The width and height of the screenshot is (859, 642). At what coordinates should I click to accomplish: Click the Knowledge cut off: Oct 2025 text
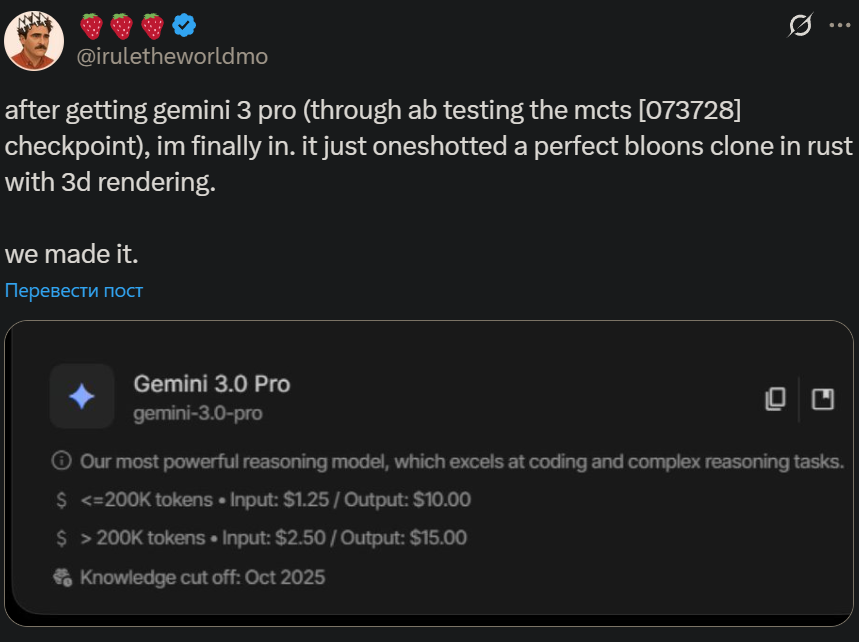click(x=202, y=577)
